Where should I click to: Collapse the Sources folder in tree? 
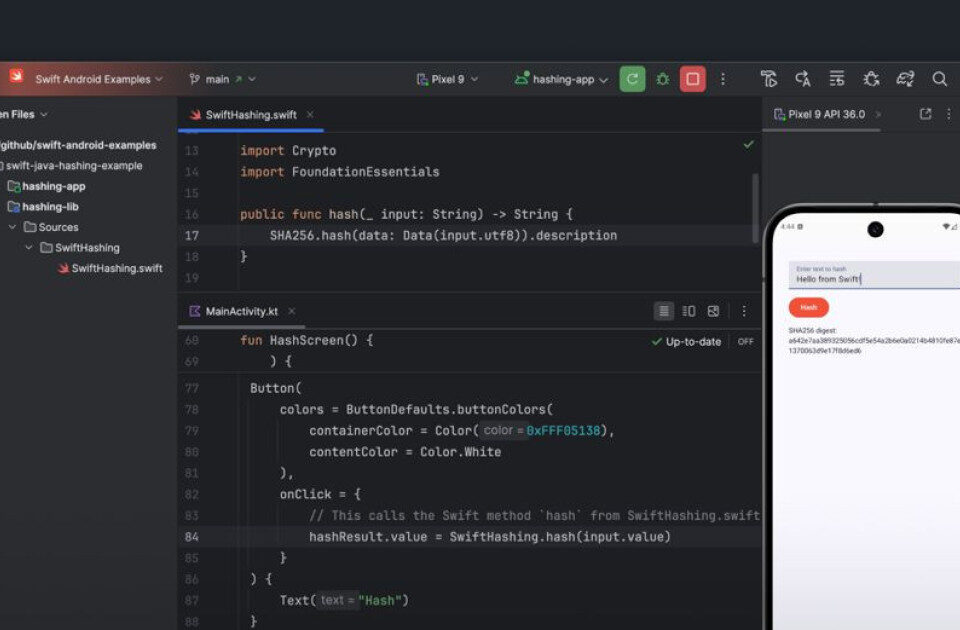tap(13, 227)
